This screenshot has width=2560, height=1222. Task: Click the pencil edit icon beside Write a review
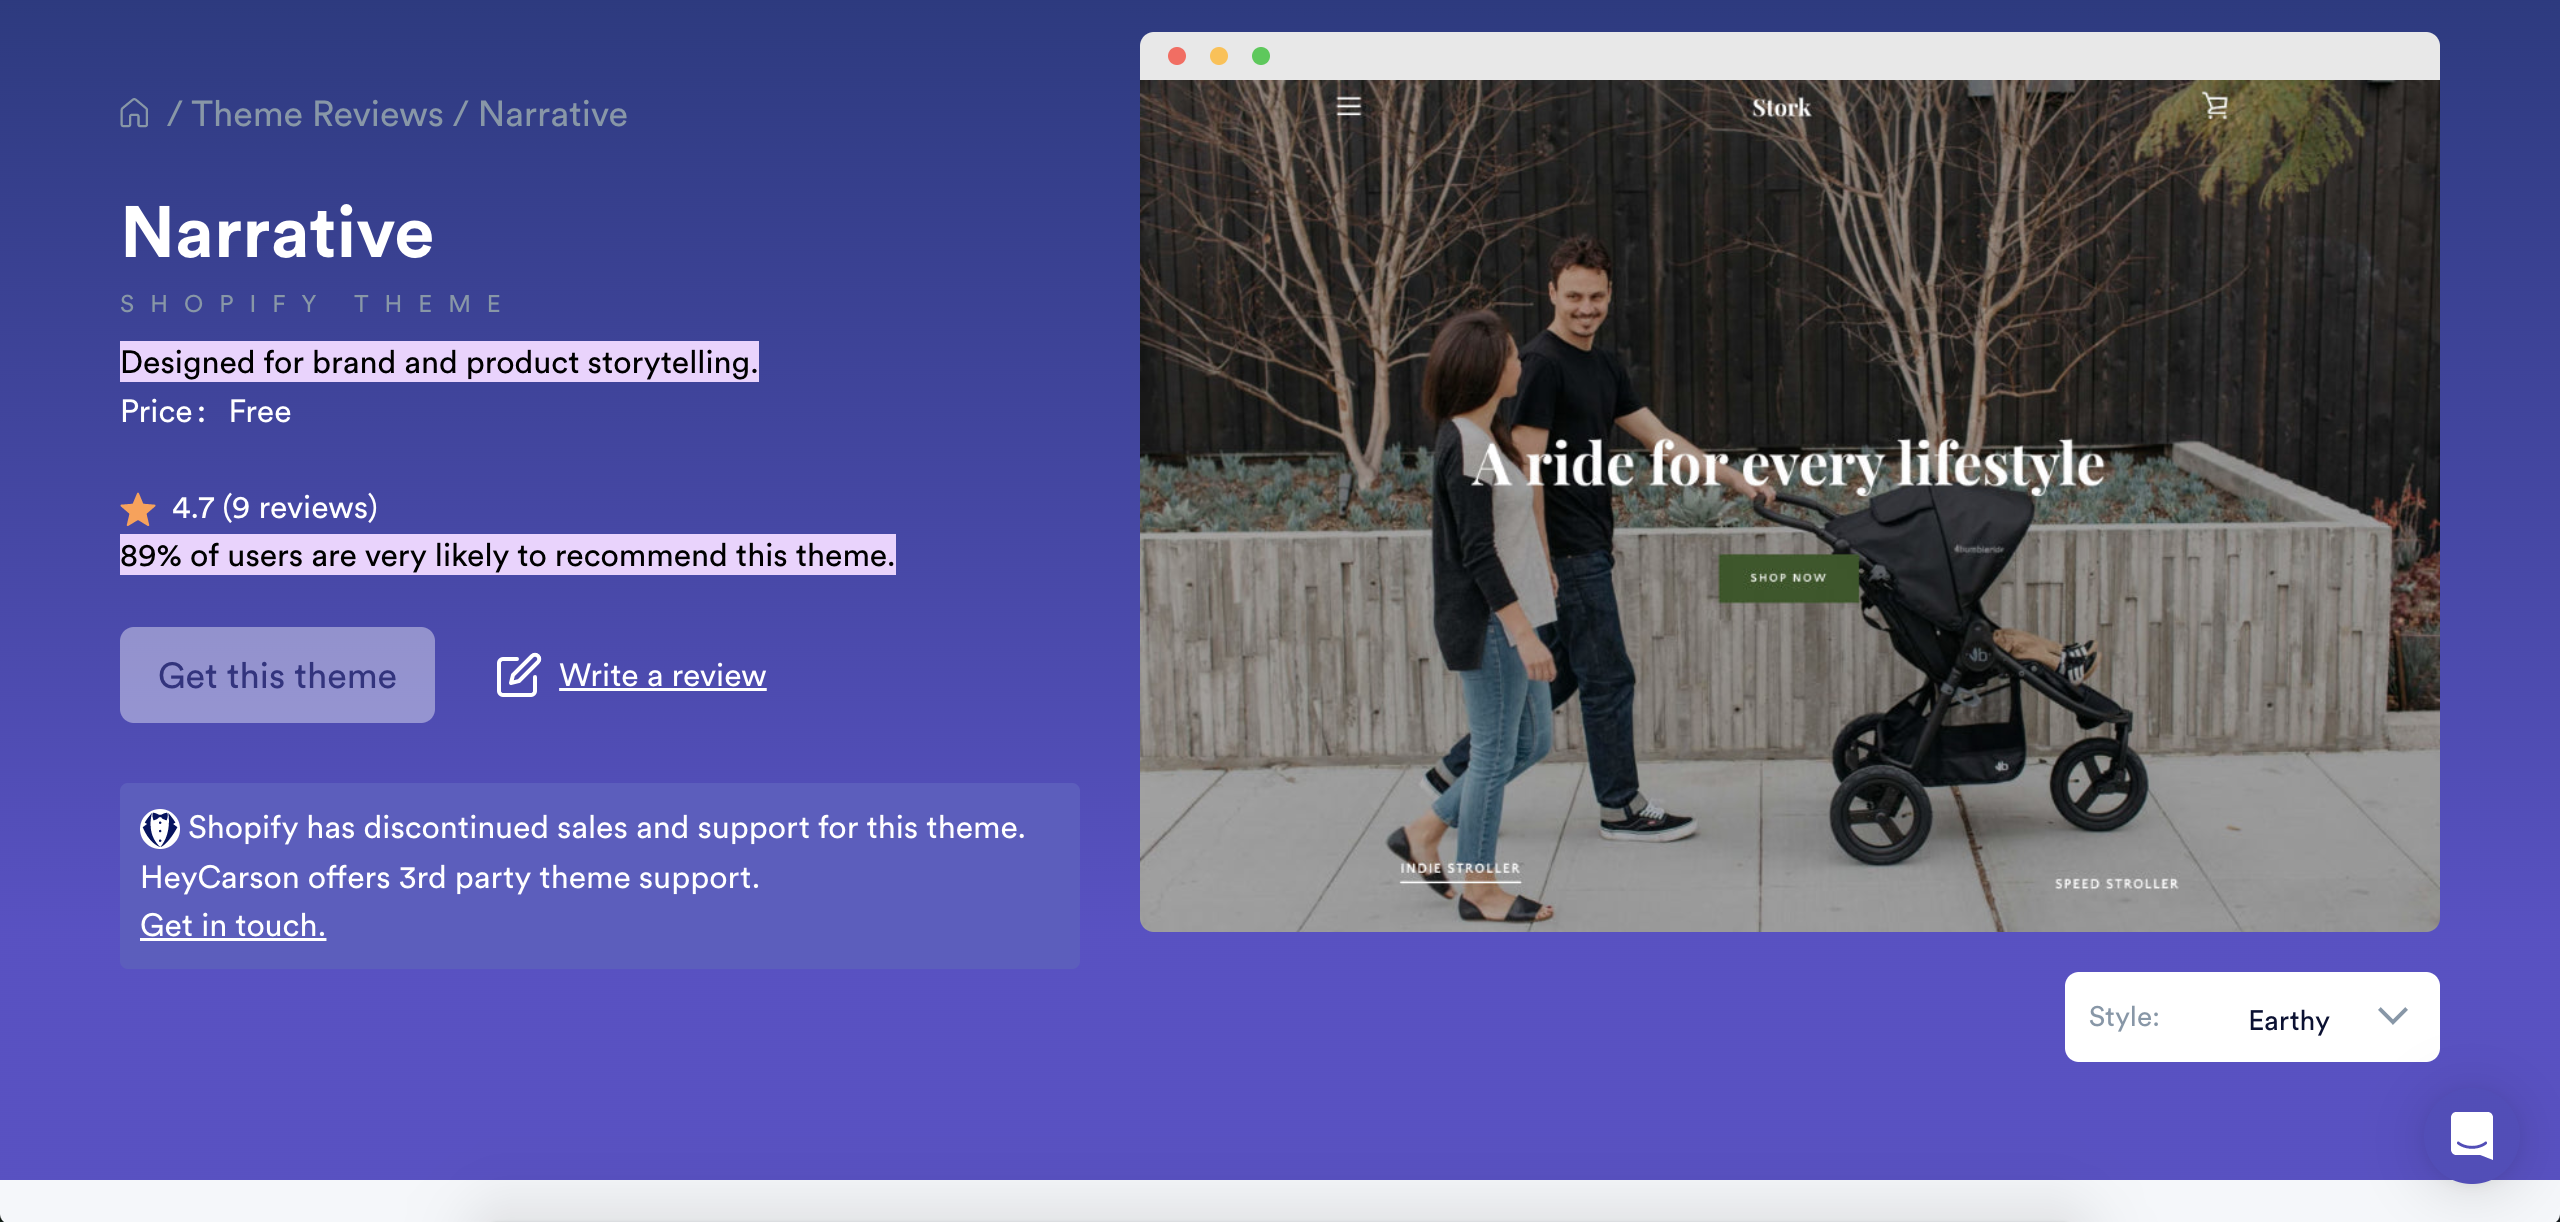tap(518, 675)
